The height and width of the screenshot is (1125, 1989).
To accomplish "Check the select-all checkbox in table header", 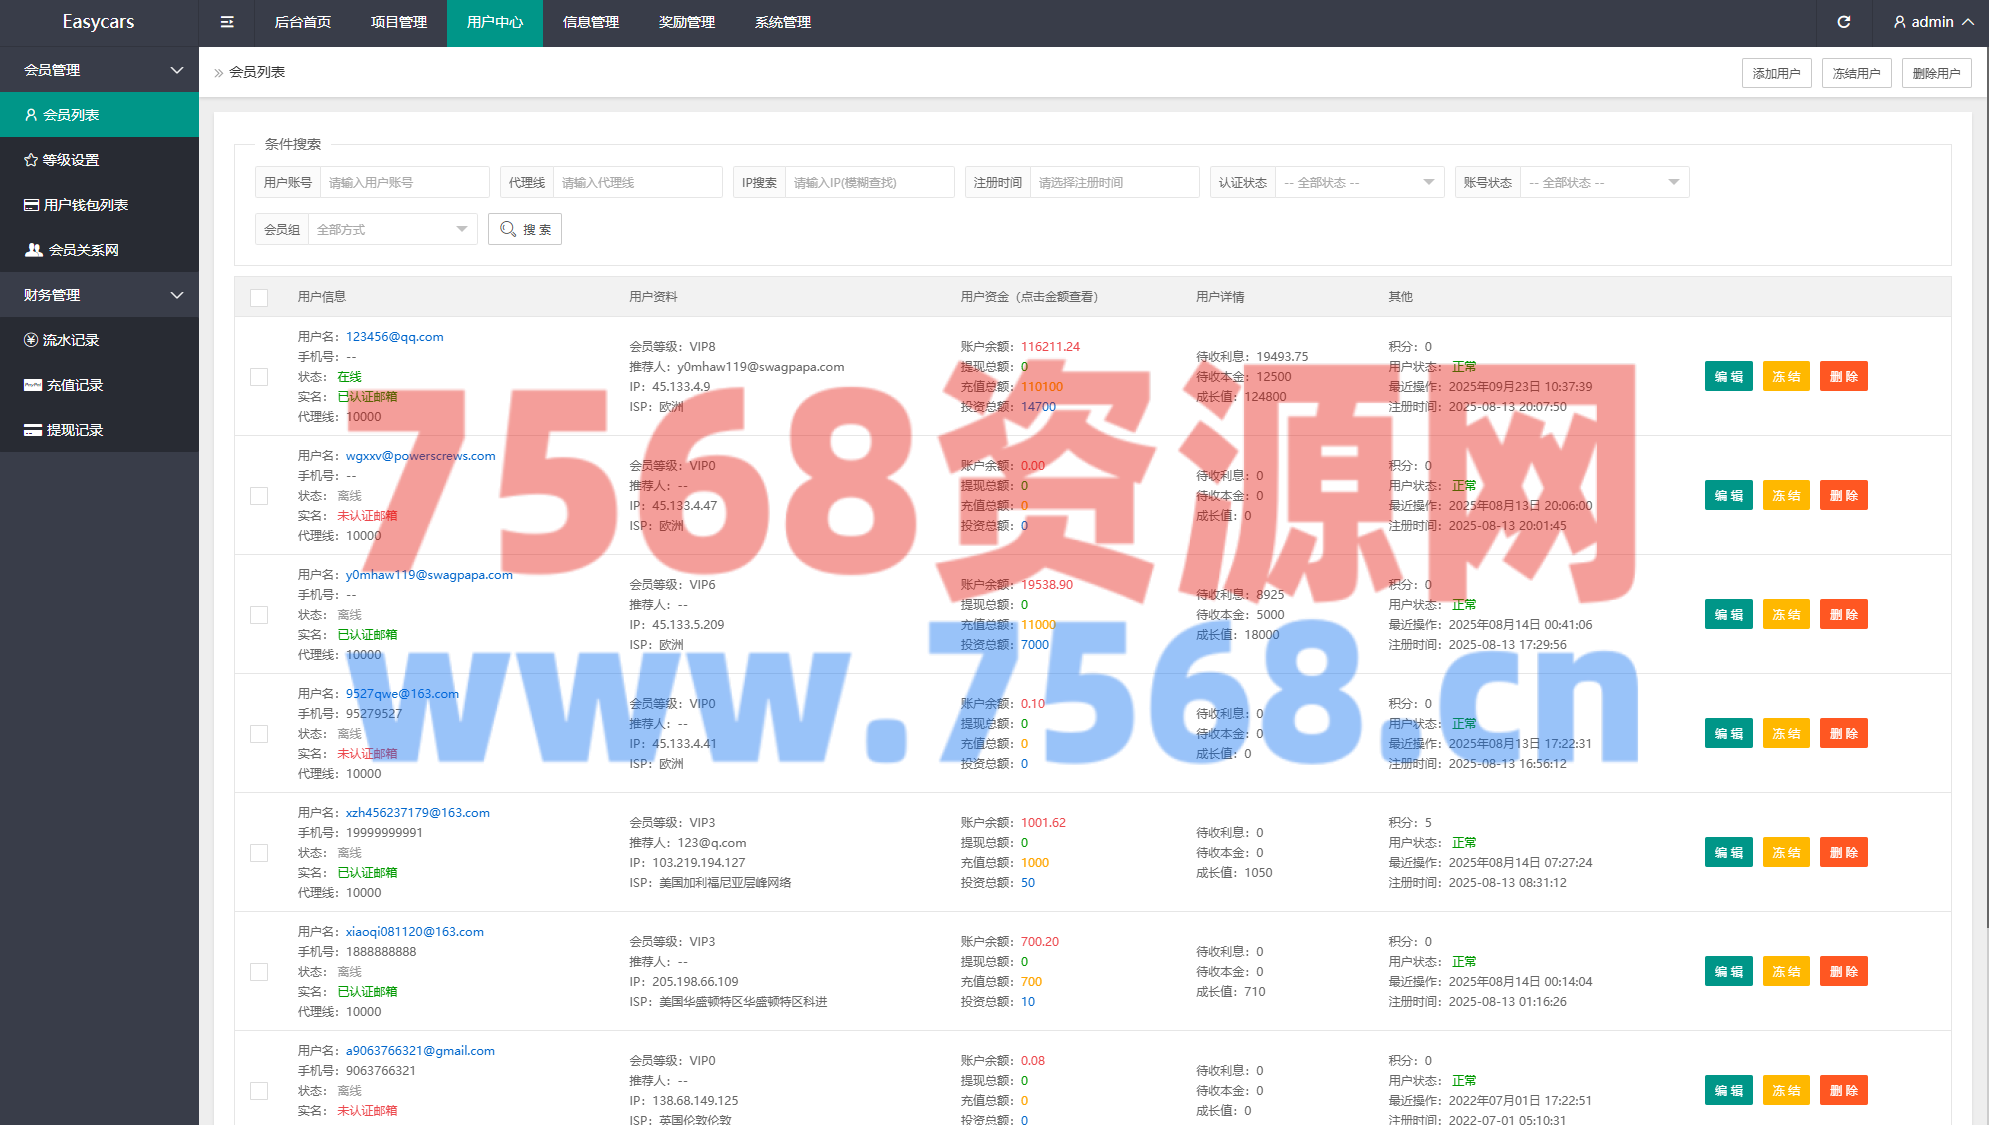I will [259, 297].
